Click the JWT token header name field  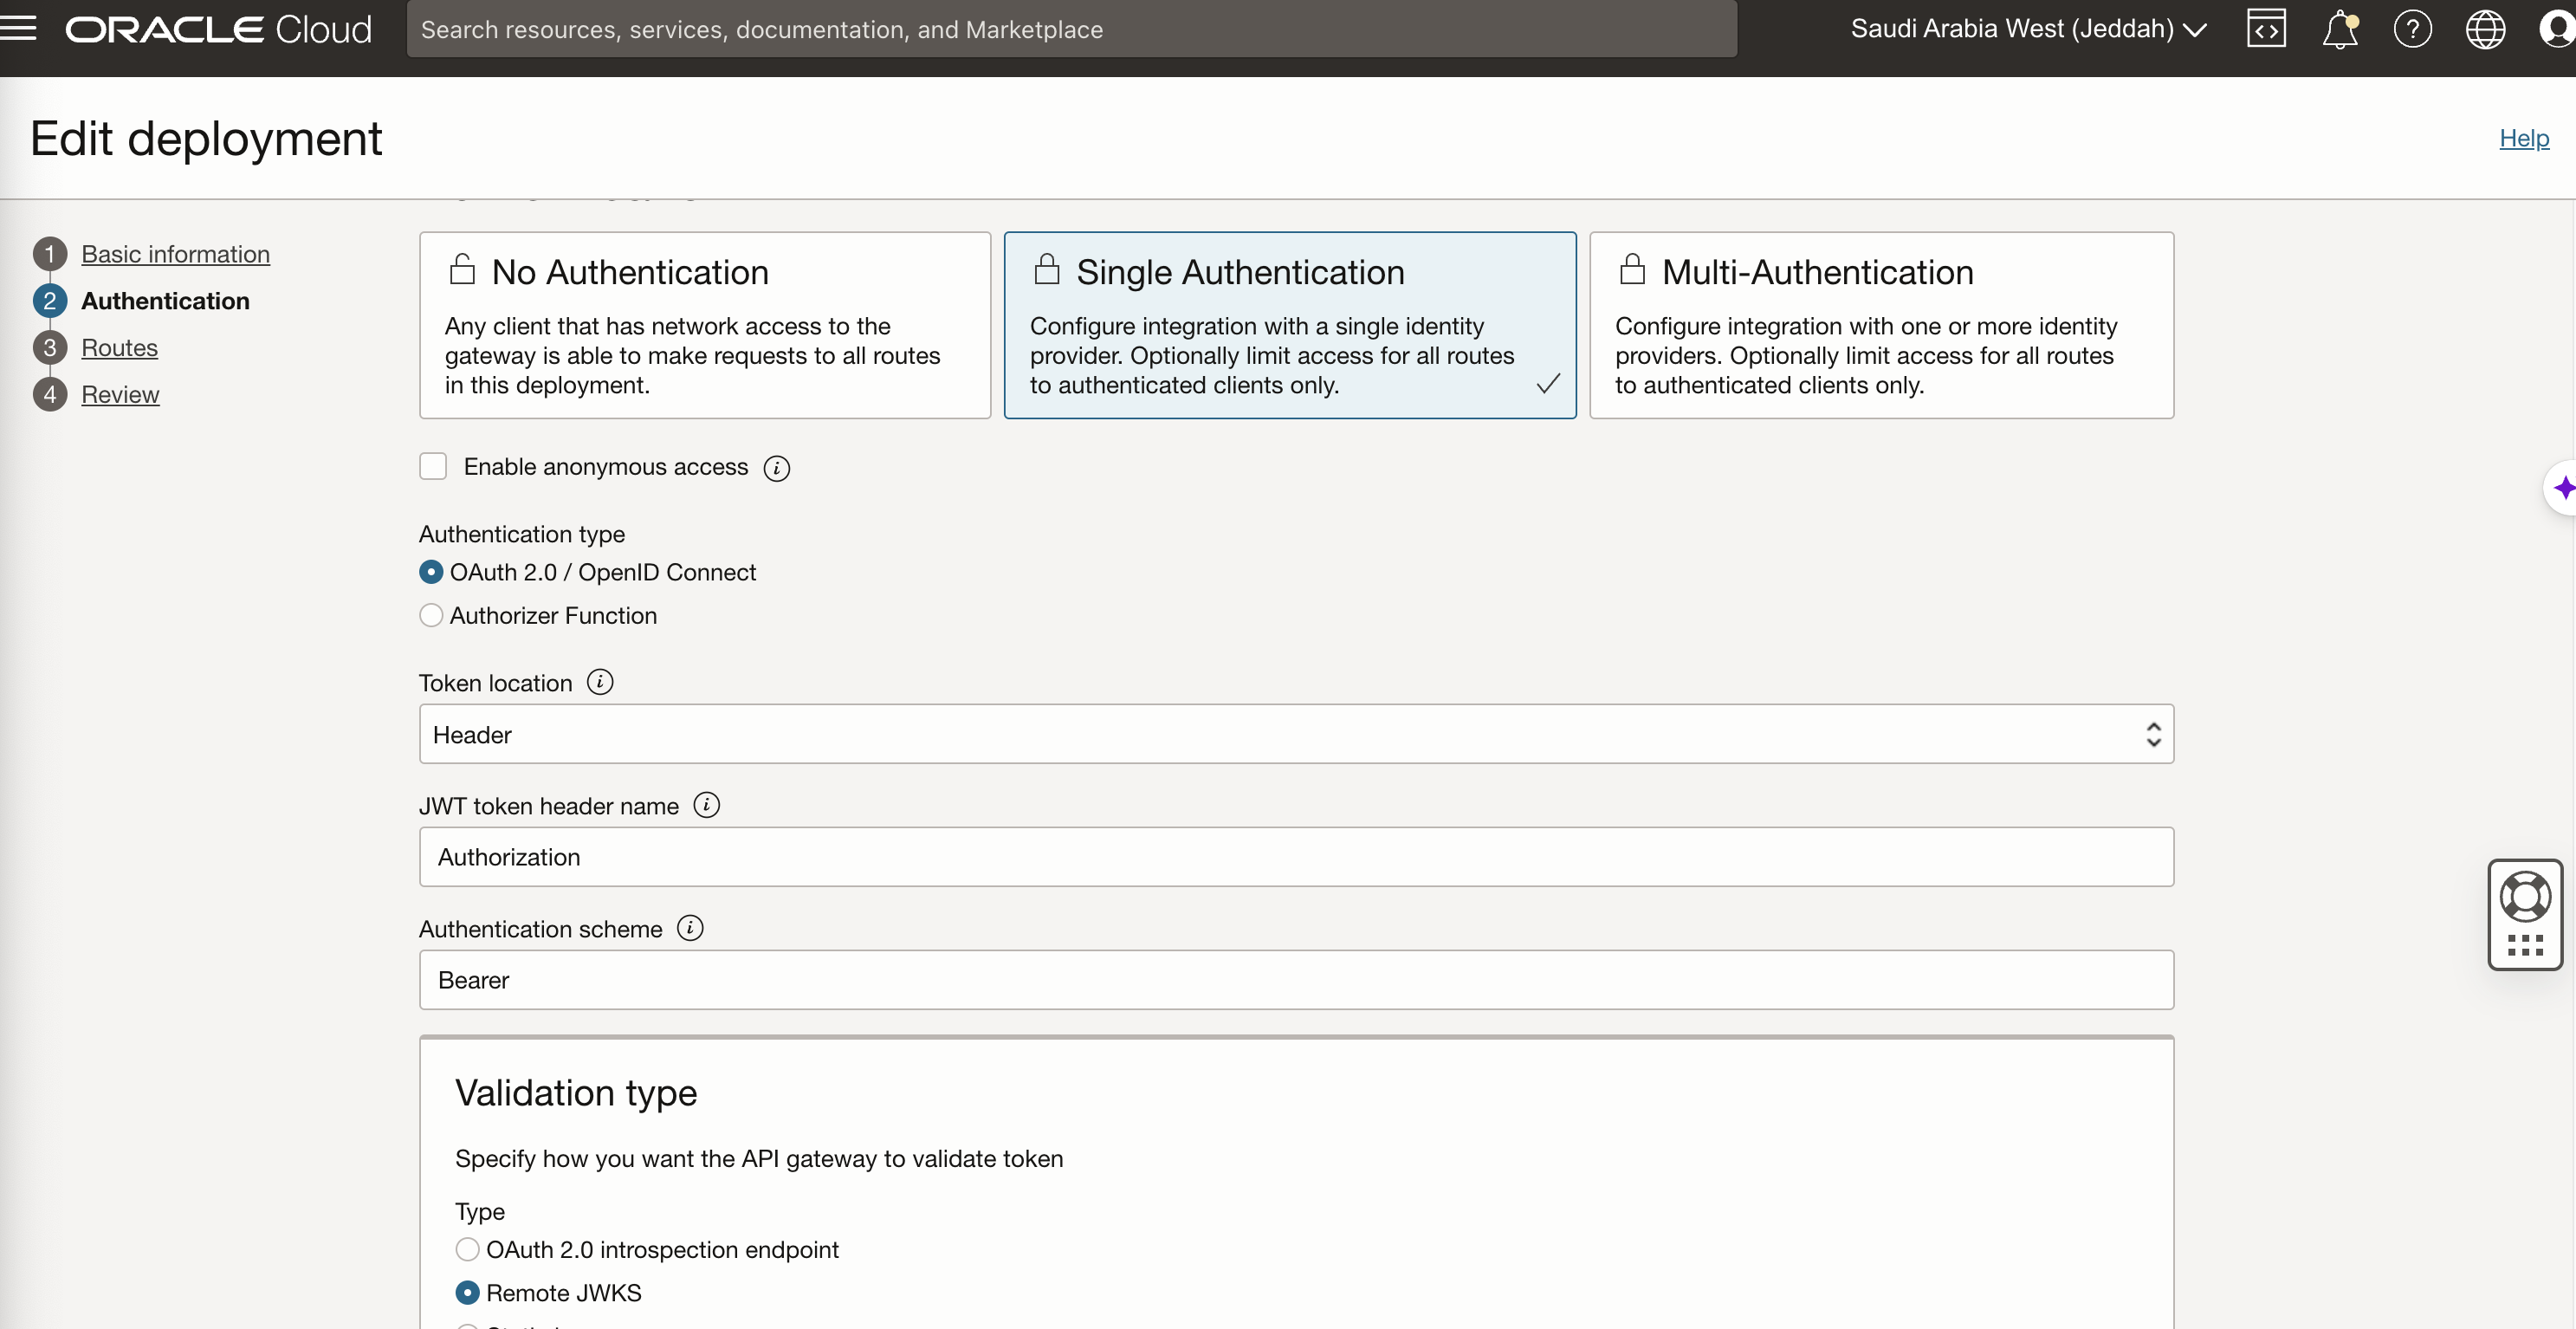pos(1296,857)
